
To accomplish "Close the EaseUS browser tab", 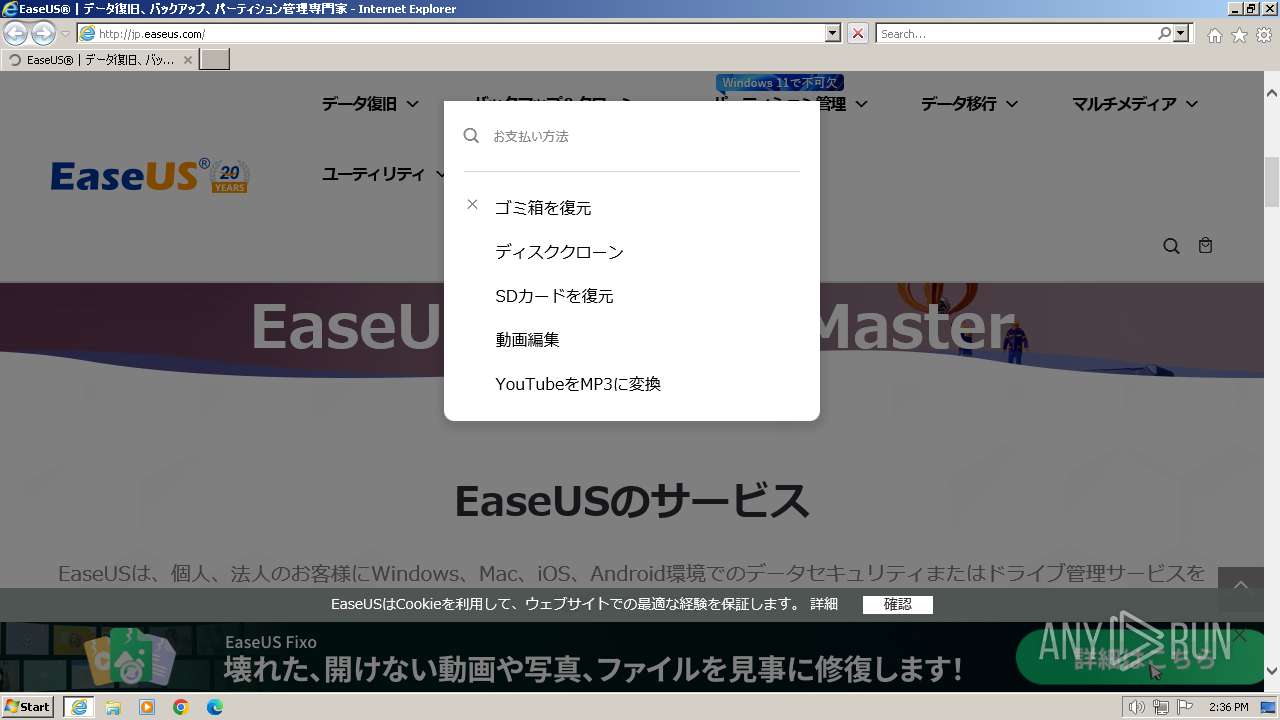I will pyautogui.click(x=188, y=60).
